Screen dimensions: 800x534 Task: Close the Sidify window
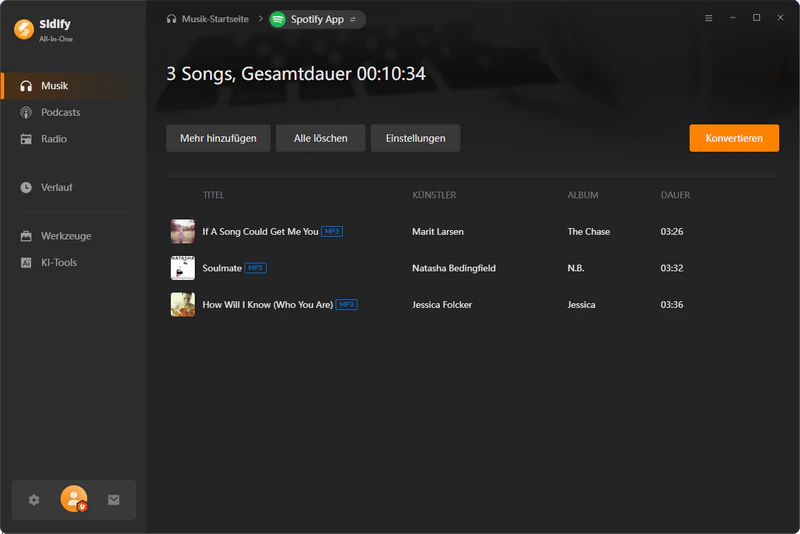click(781, 18)
